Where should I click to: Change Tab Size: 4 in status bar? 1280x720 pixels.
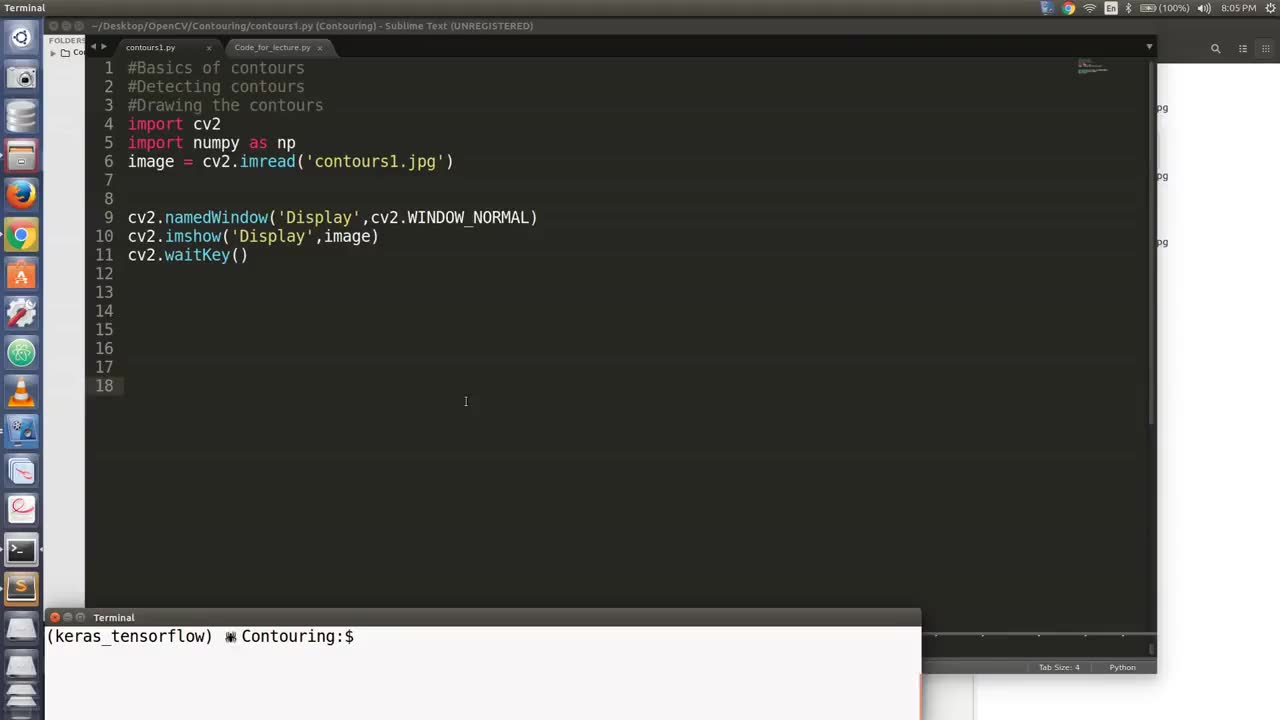[1059, 667]
